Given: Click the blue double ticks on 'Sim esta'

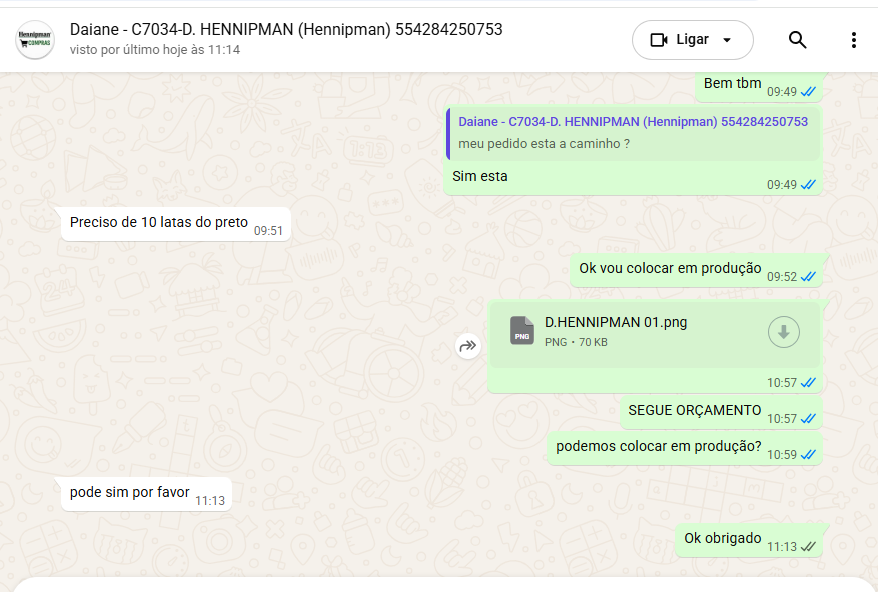Looking at the screenshot, I should [x=808, y=184].
